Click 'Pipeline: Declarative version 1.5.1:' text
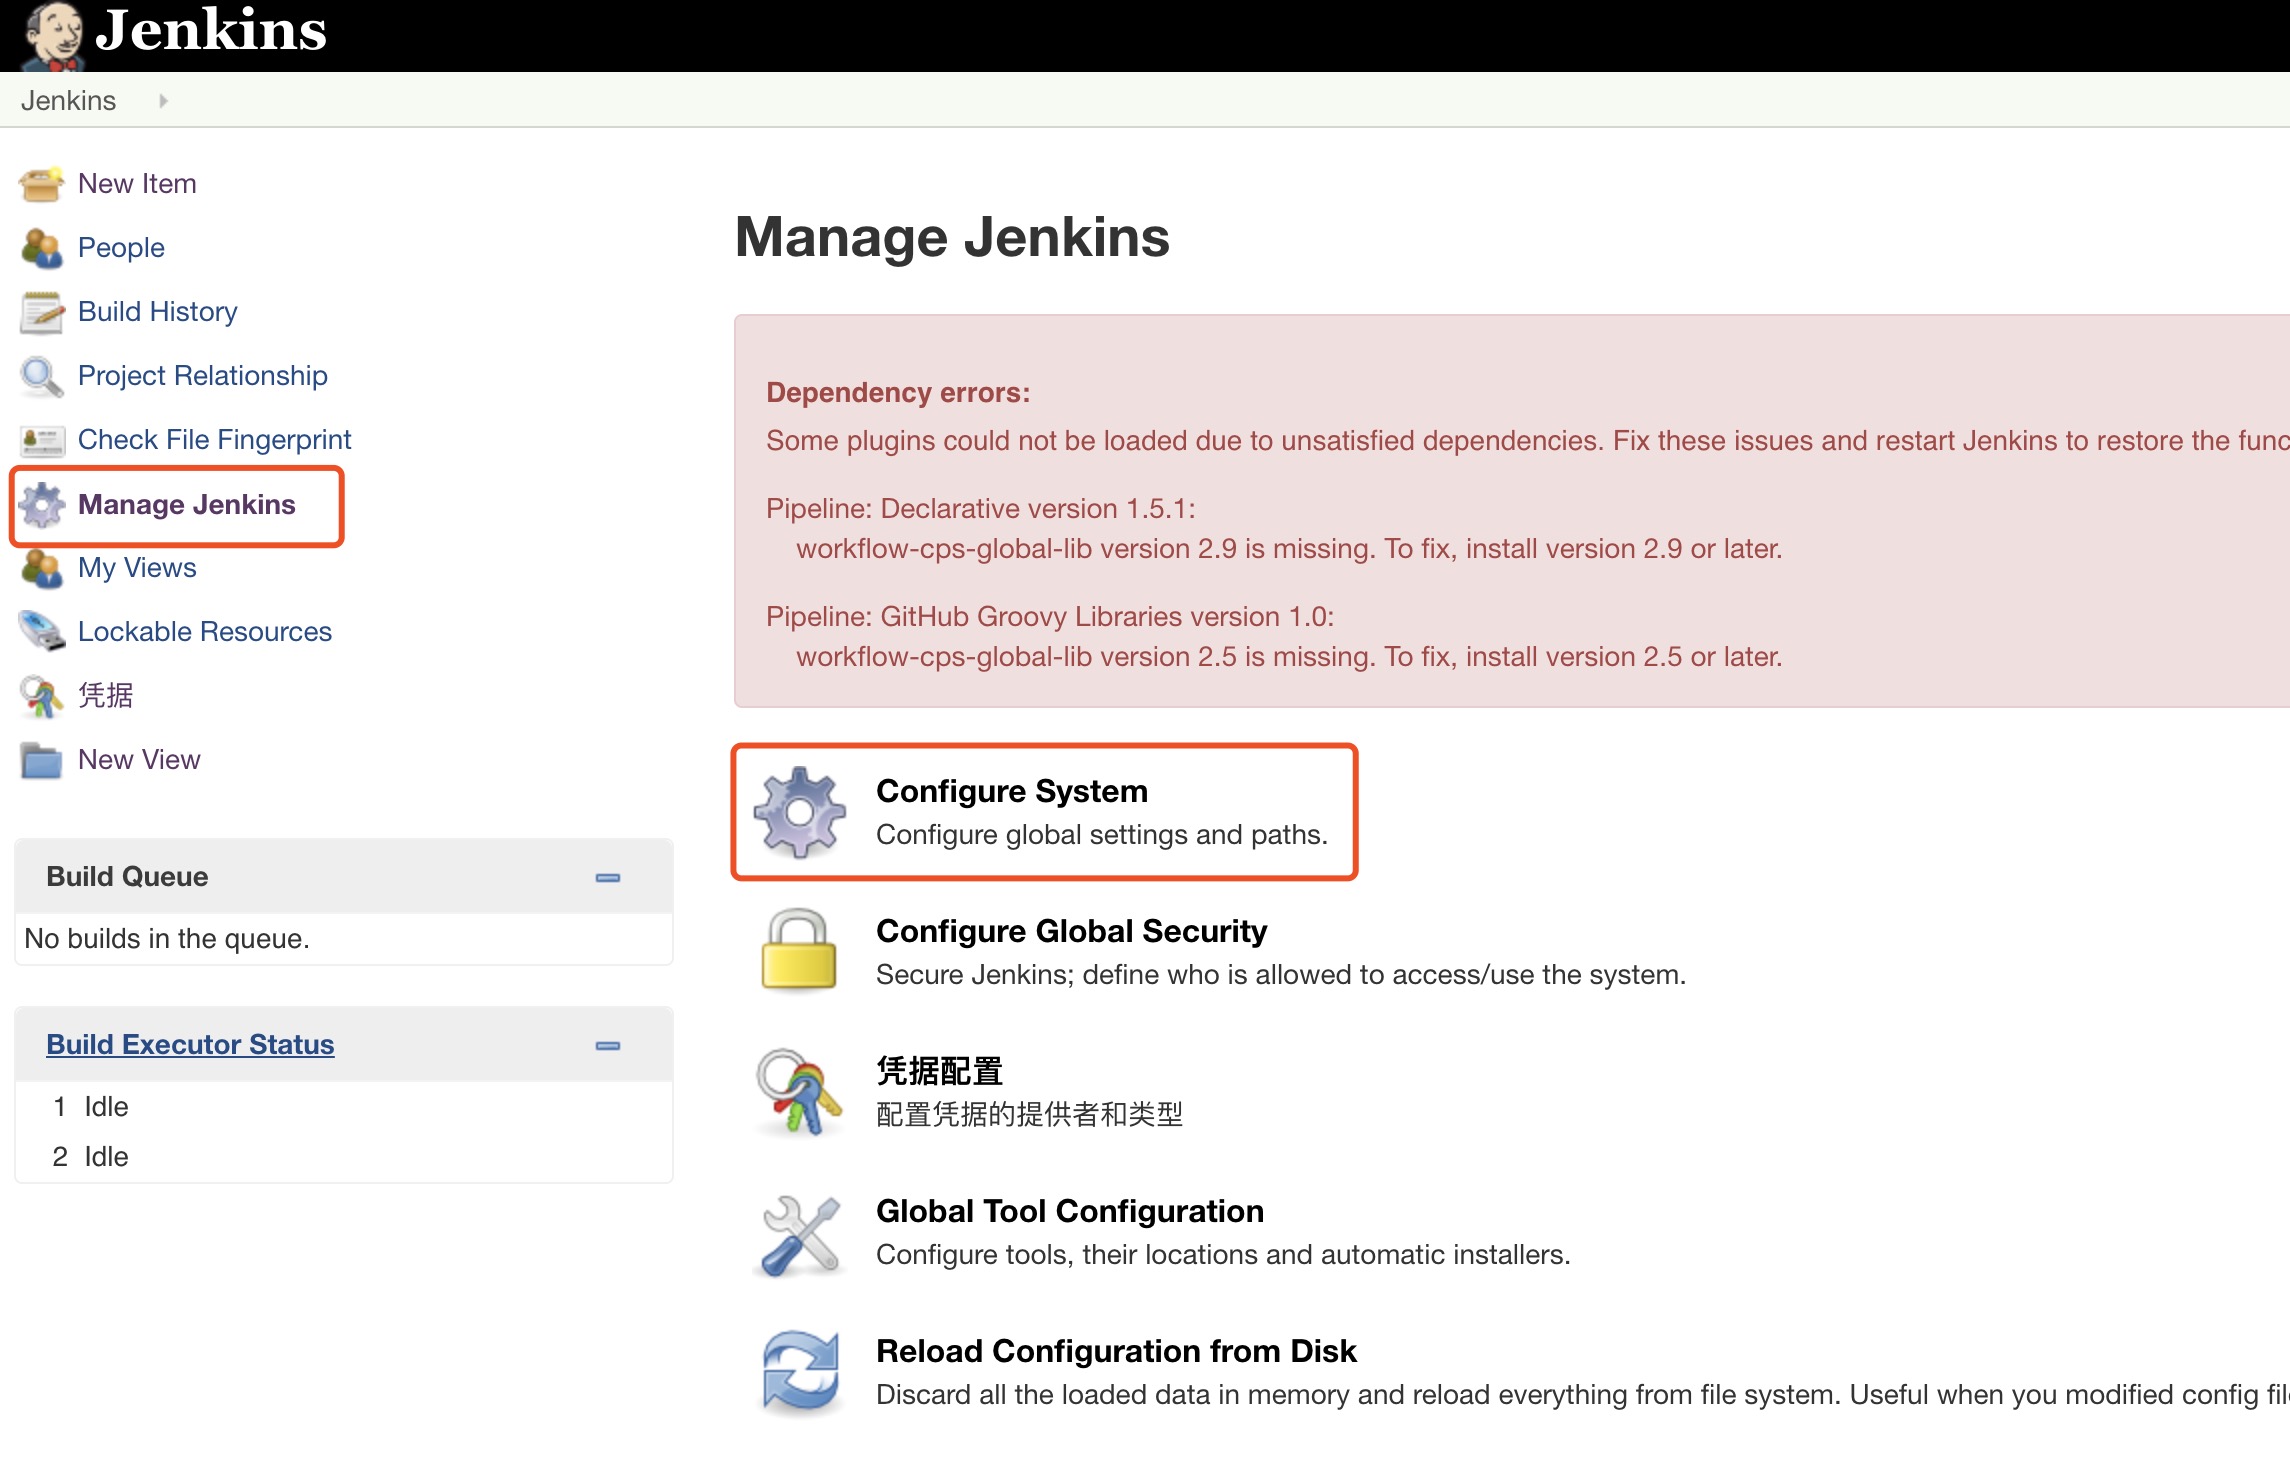Image resolution: width=2290 pixels, height=1460 pixels. point(981,509)
